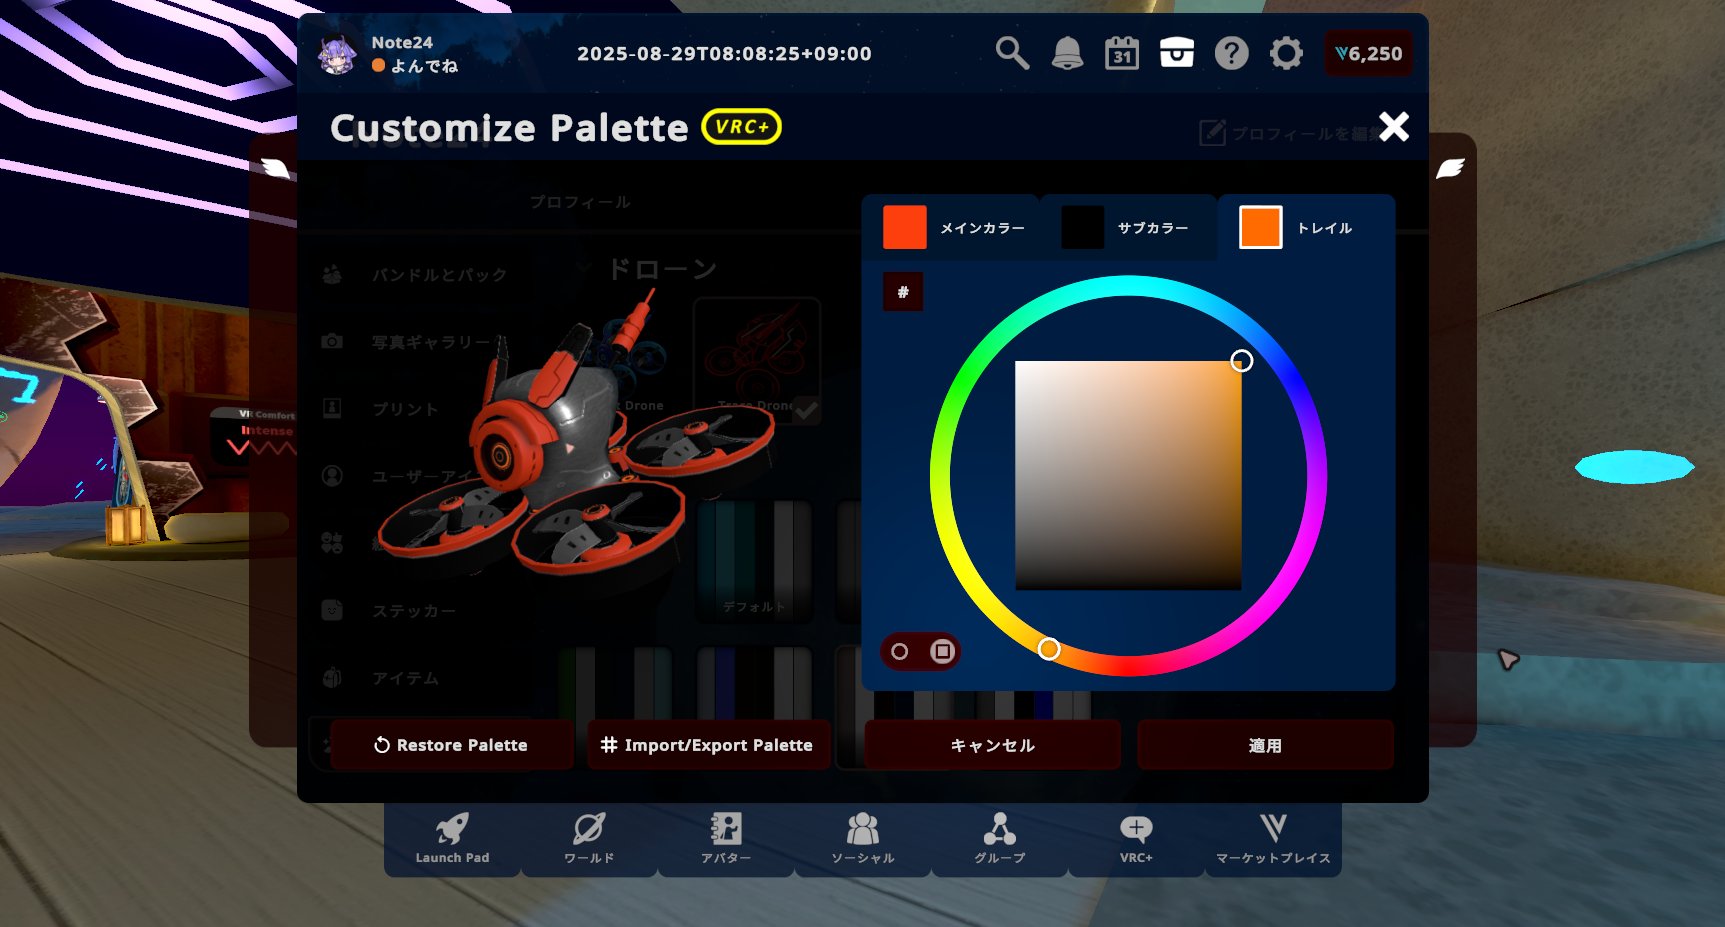
Task: Open the settings gear icon
Action: point(1286,53)
